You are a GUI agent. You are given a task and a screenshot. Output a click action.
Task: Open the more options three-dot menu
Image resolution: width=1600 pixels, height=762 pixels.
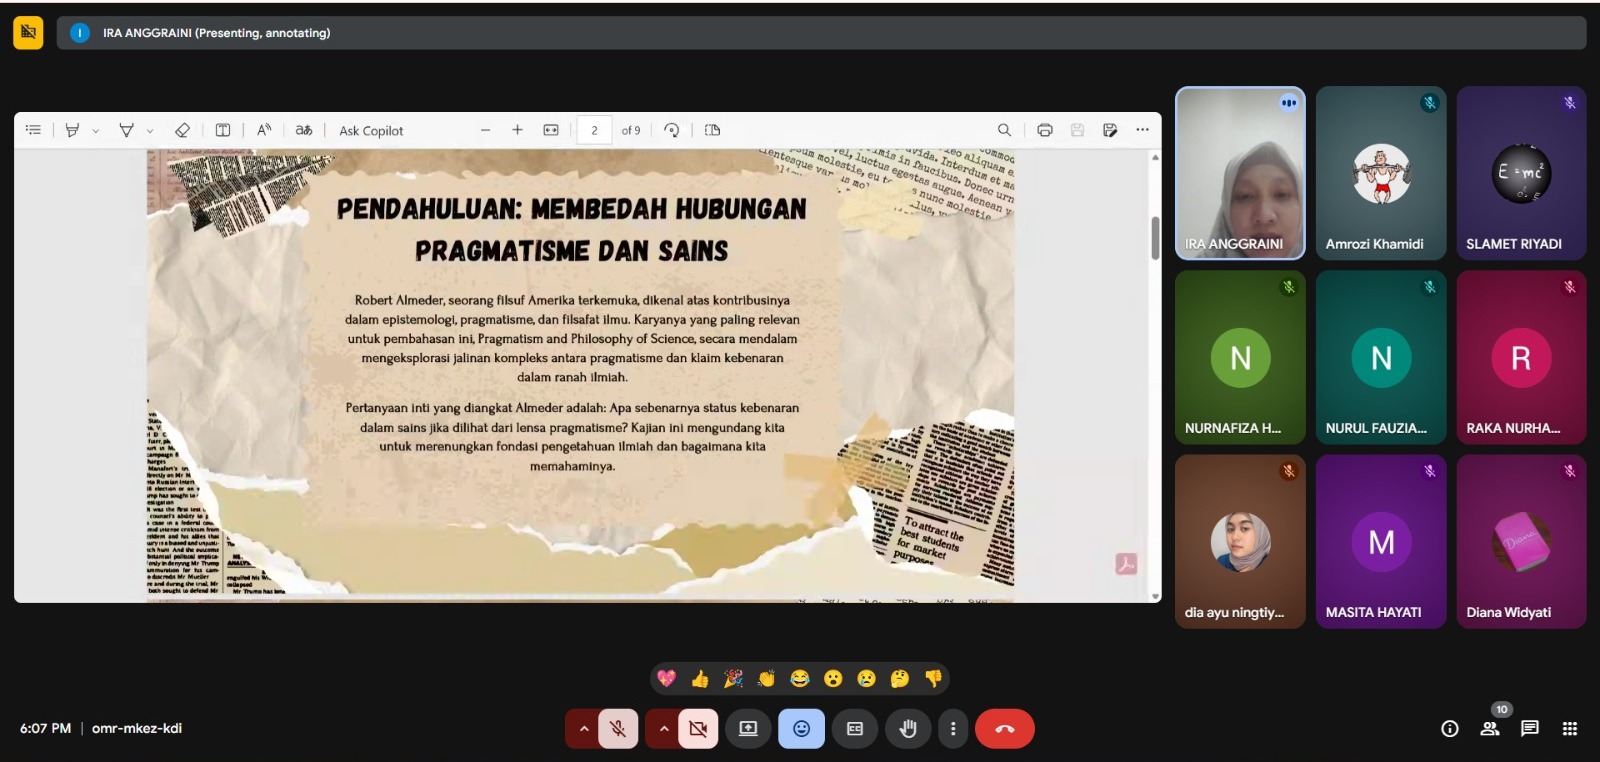(x=953, y=729)
